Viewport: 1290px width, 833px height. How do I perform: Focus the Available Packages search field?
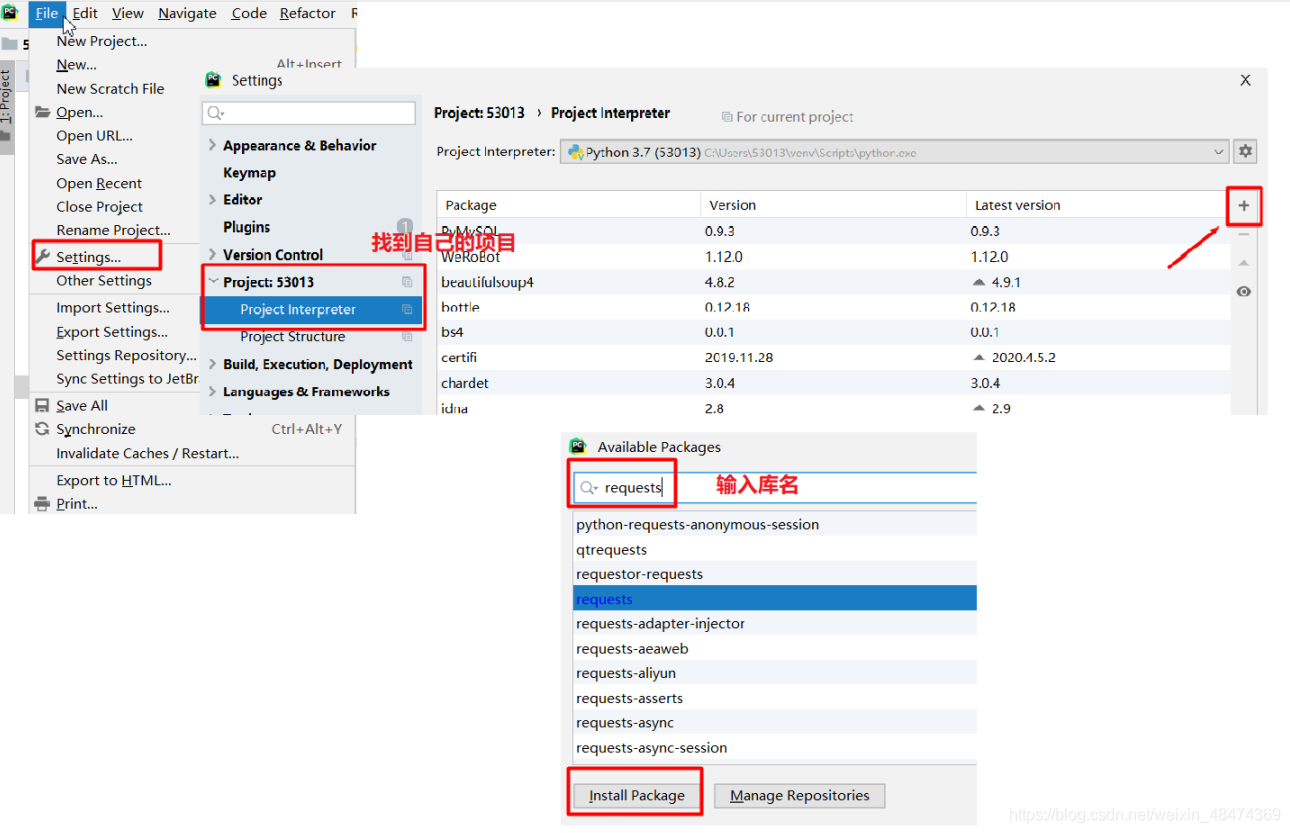[775, 487]
